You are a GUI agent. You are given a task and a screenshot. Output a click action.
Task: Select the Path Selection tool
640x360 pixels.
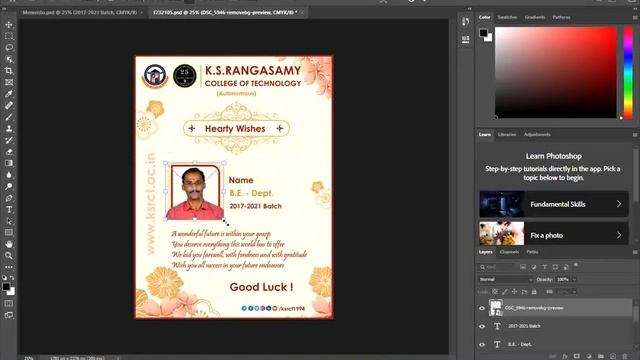pyautogui.click(x=9, y=221)
